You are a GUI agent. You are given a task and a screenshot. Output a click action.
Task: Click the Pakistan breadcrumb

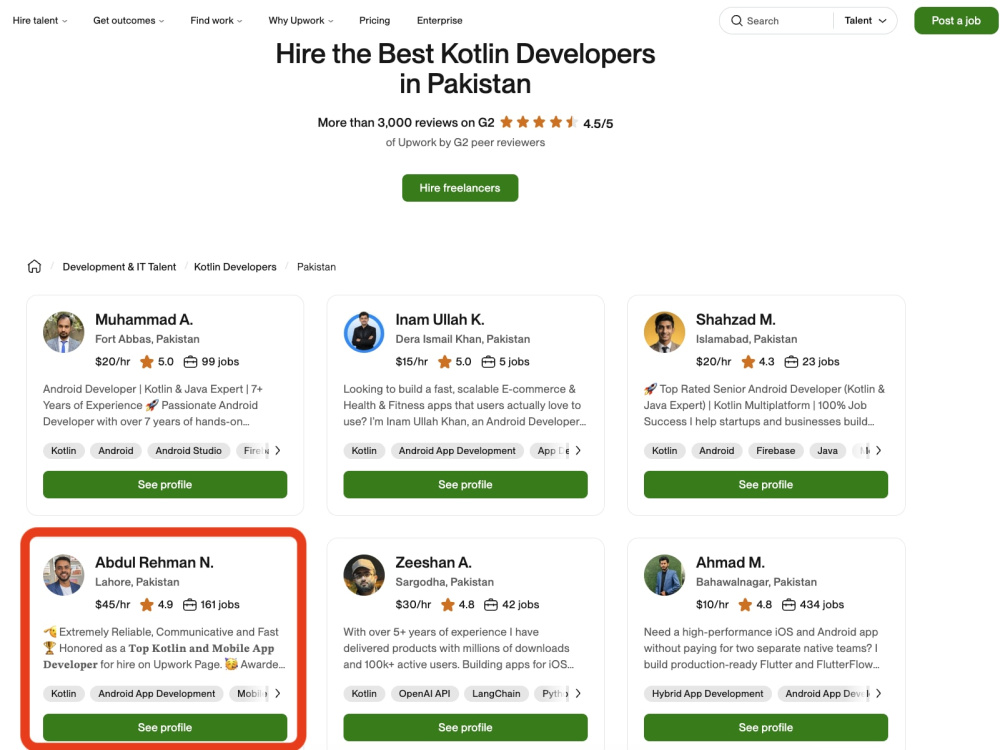(x=316, y=267)
